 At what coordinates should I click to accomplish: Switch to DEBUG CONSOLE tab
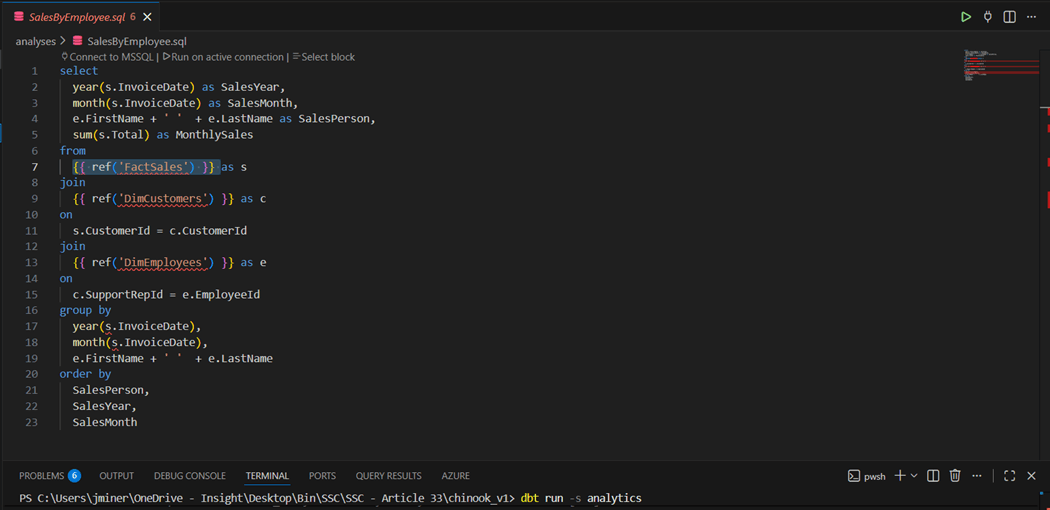point(190,476)
